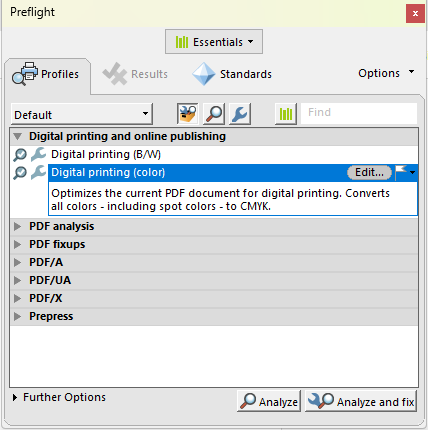Viewport: 428px width, 430px height.
Task: Click in the Find search field
Action: pyautogui.click(x=359, y=113)
